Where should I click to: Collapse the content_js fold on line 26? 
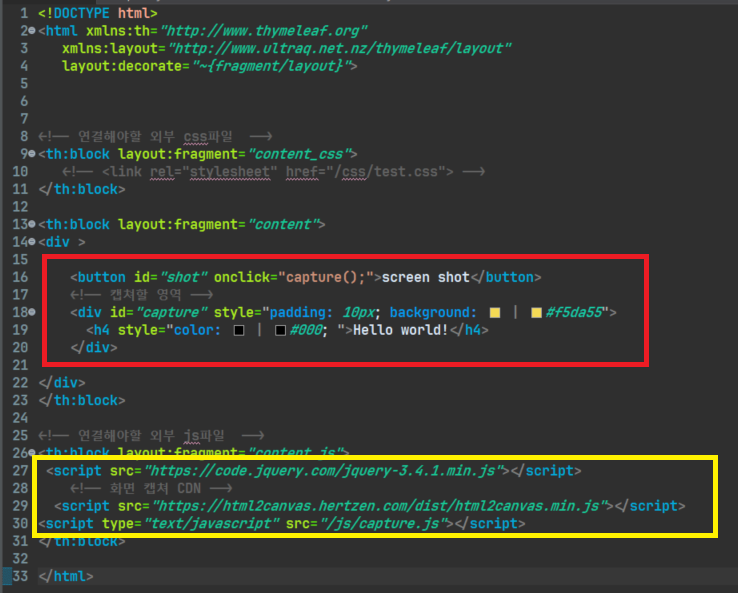[x=32, y=452]
